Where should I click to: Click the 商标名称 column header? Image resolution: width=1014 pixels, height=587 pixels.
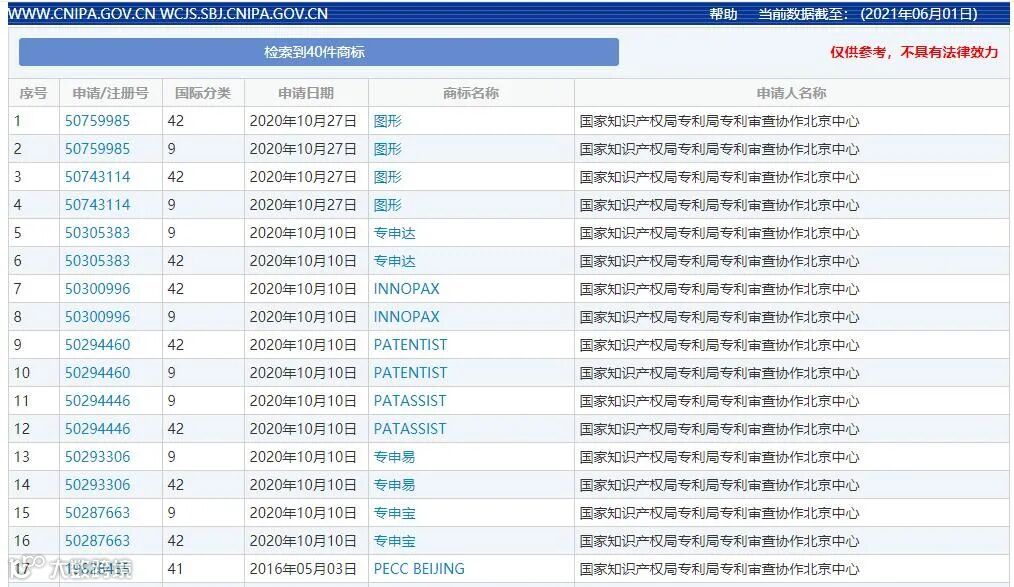471,93
